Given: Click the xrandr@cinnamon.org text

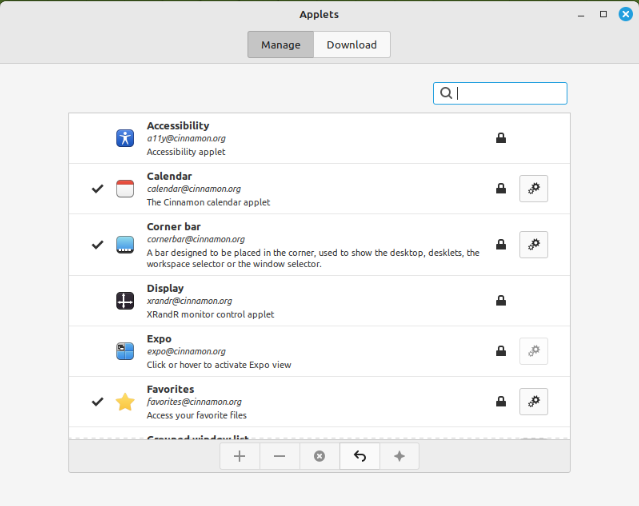Looking at the screenshot, I should click(x=189, y=301).
